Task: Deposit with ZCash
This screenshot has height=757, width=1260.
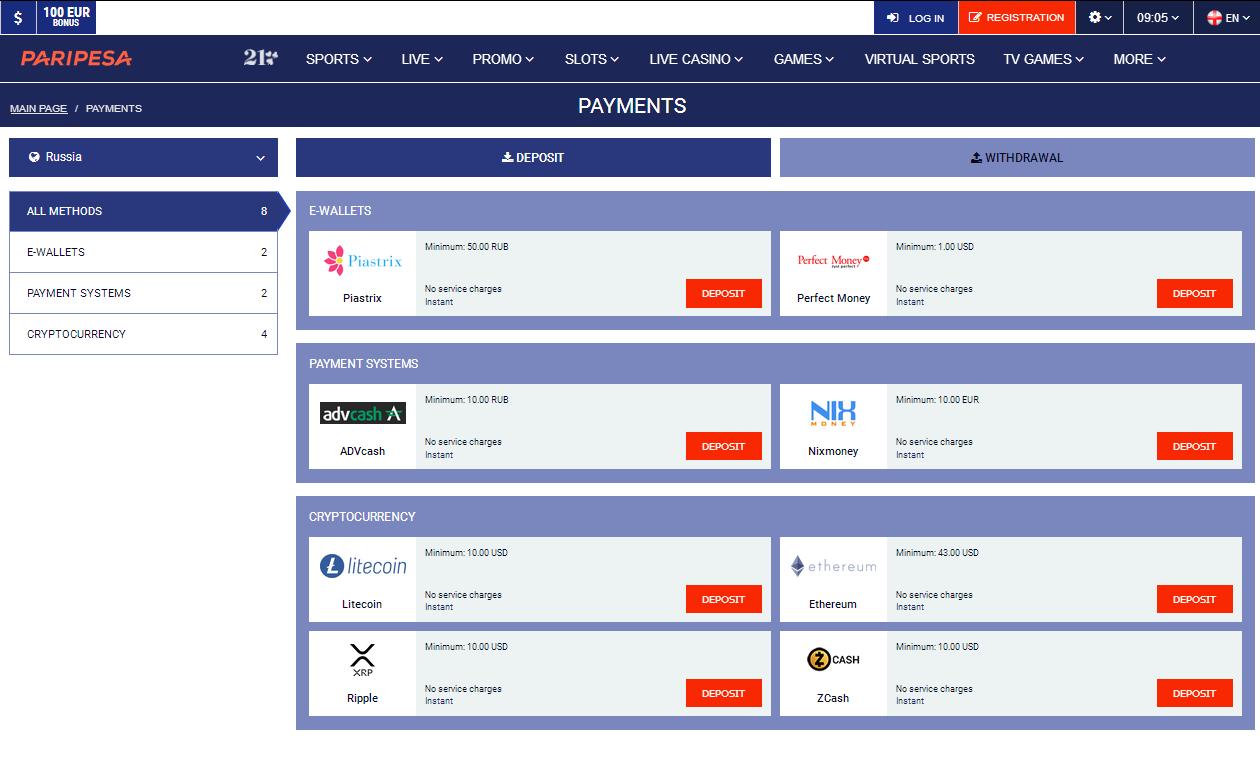Action: [x=1194, y=693]
